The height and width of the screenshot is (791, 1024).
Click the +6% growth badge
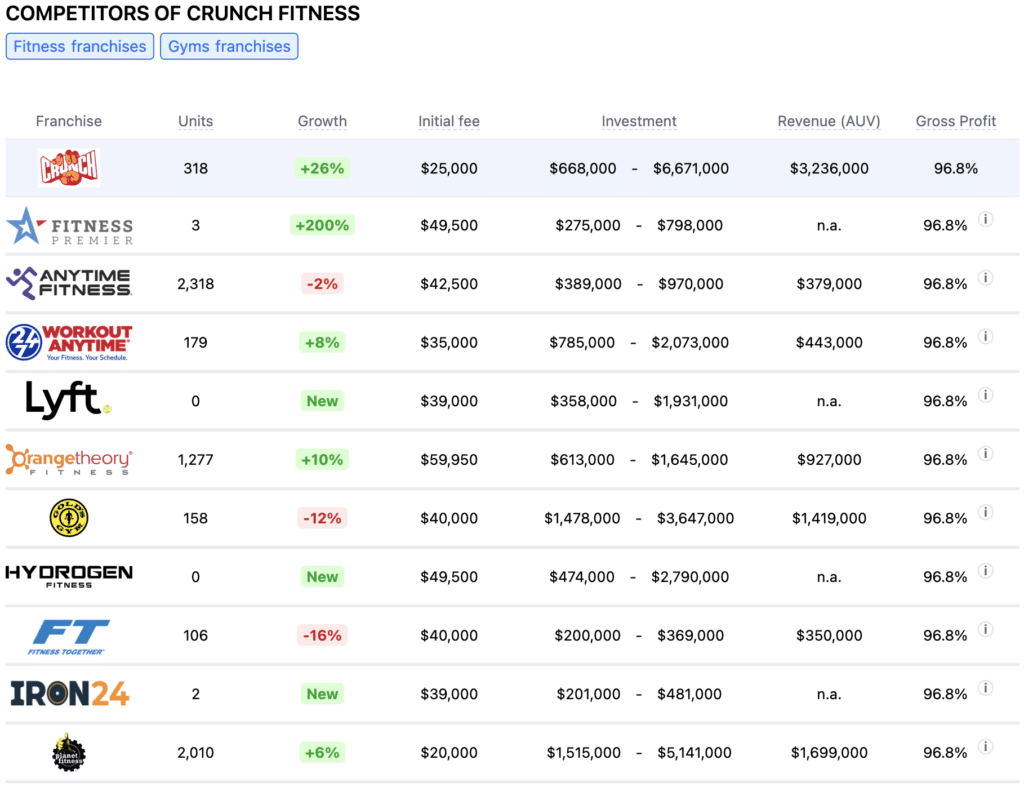pyautogui.click(x=322, y=752)
